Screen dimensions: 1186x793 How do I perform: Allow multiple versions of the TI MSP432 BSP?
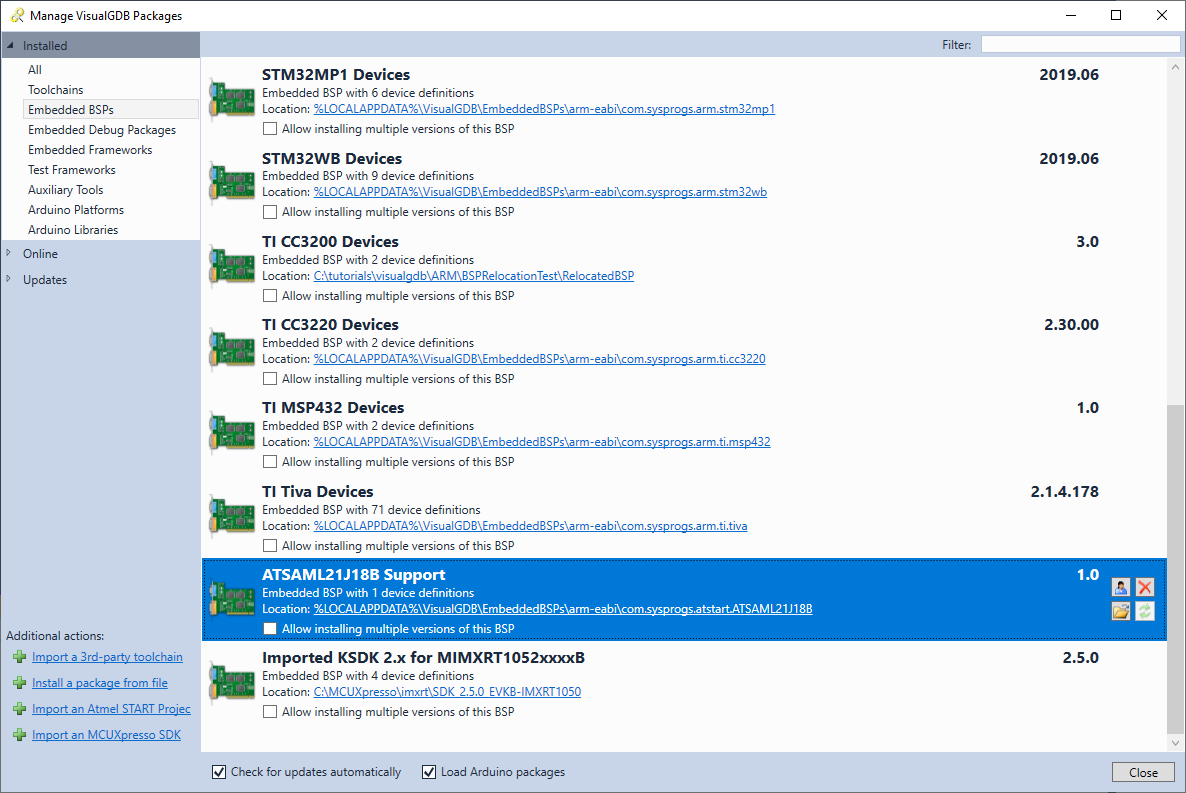tap(270, 462)
